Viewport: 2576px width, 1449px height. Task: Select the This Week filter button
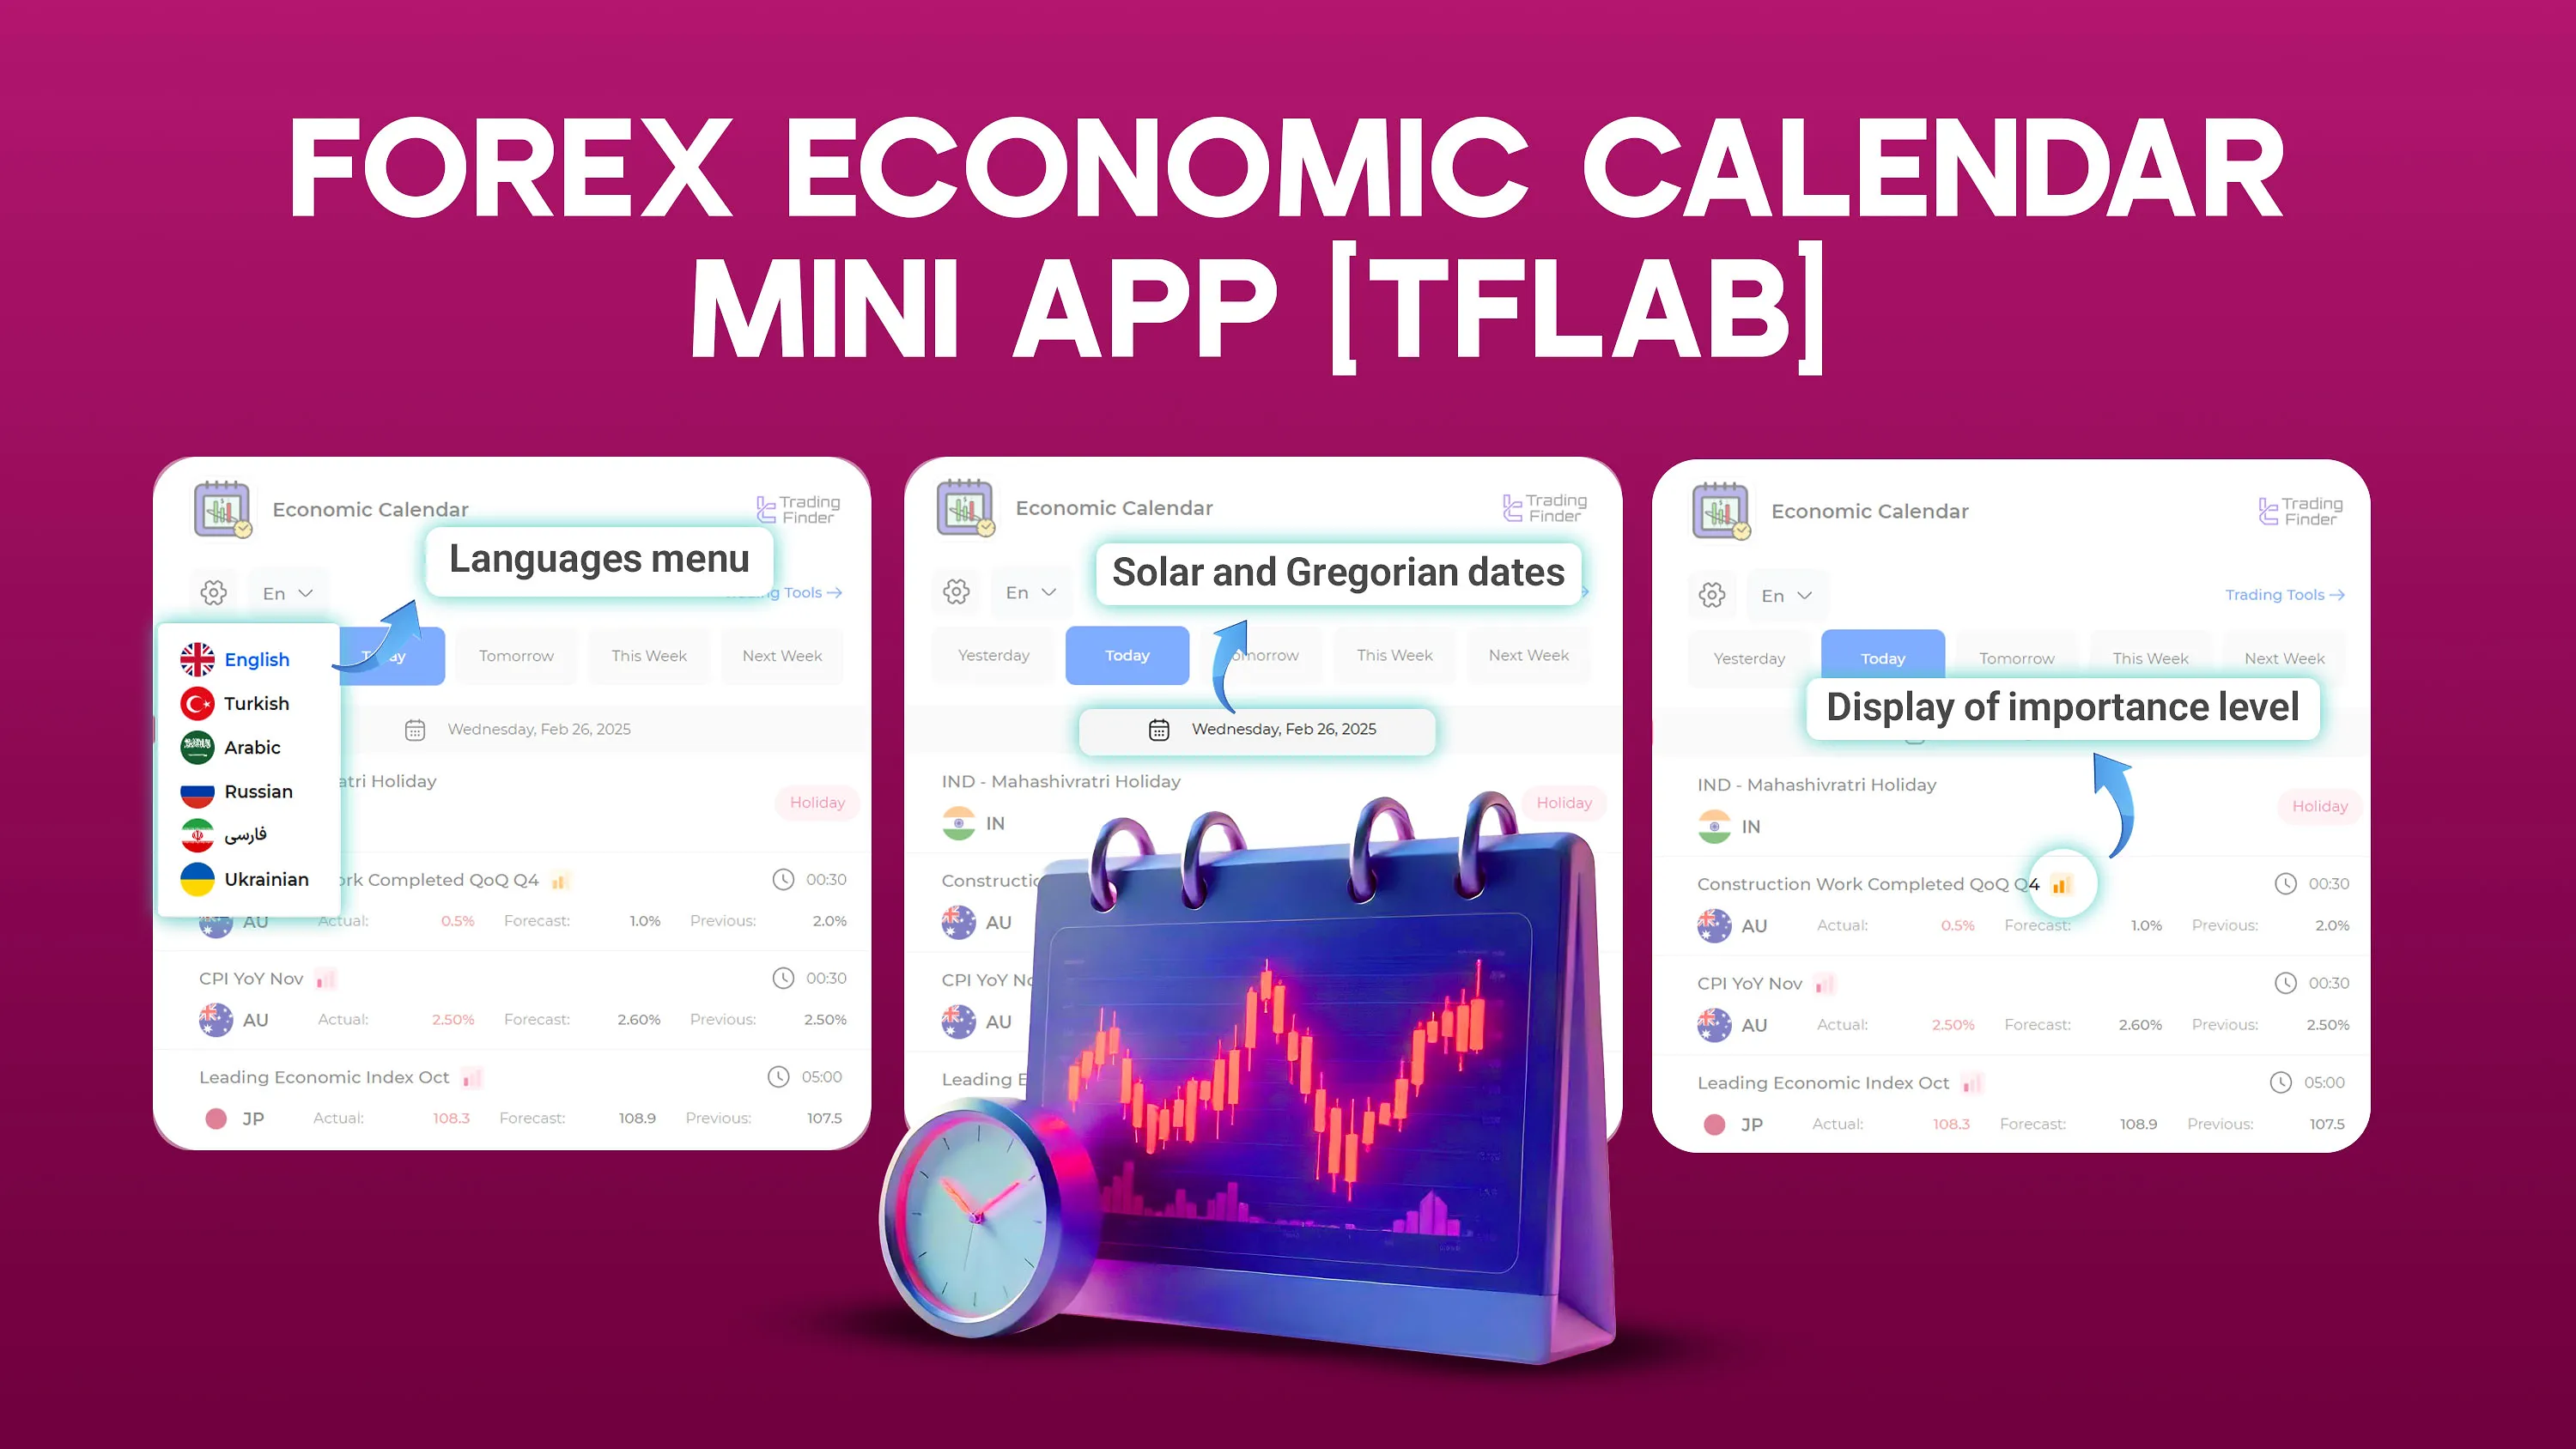click(2149, 657)
